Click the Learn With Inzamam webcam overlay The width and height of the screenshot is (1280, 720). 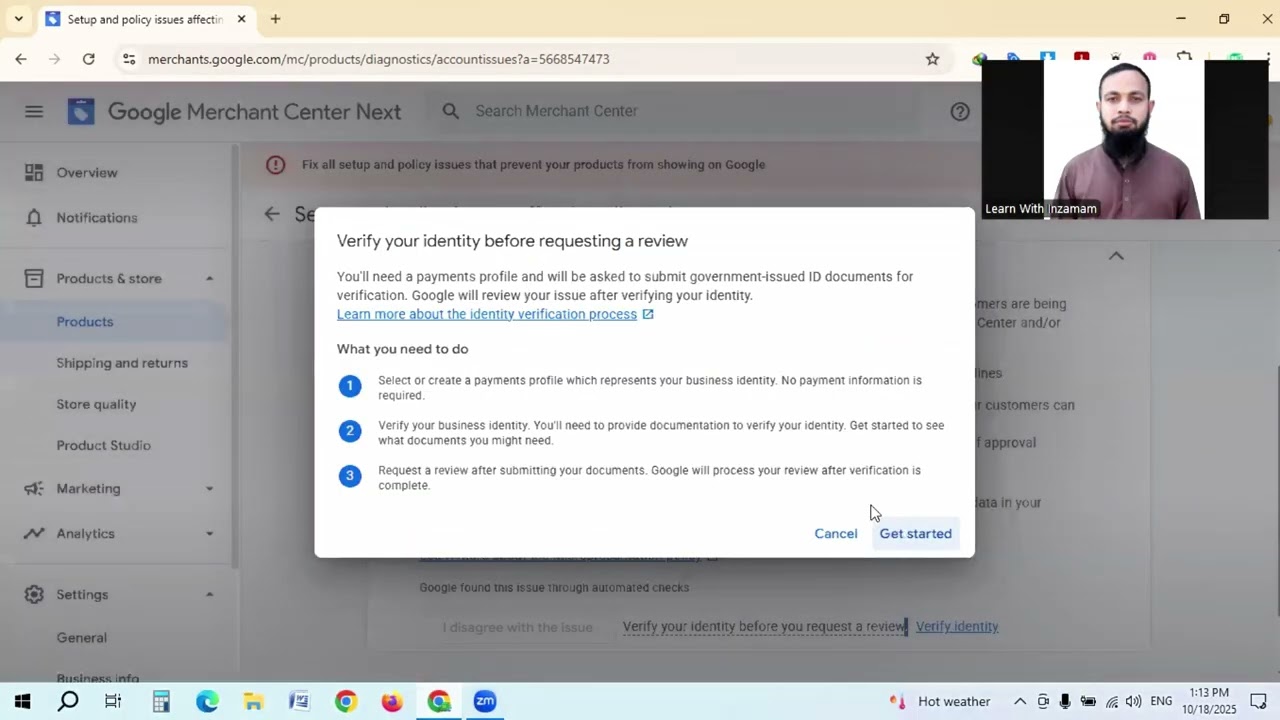[1125, 139]
